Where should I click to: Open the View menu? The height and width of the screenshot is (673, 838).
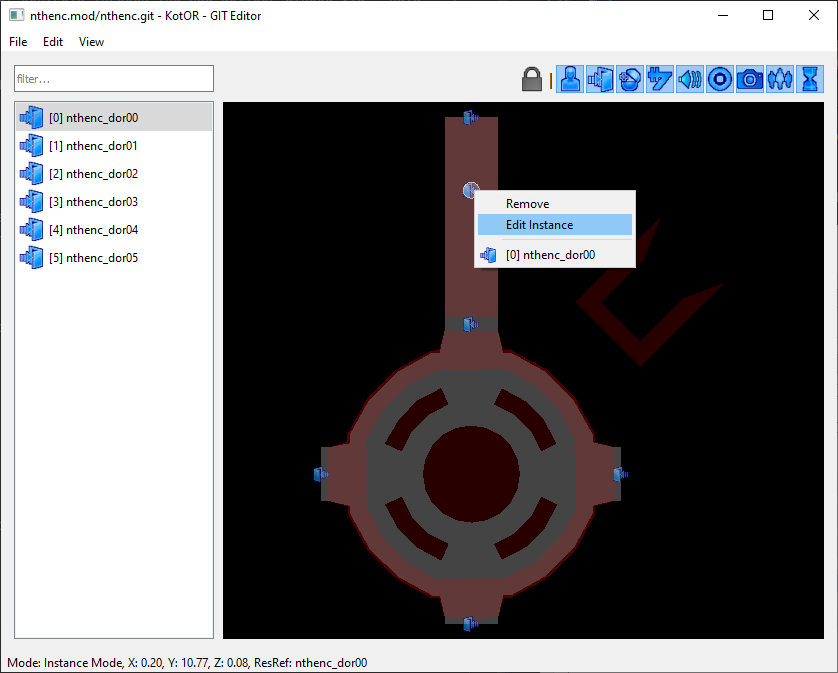91,42
